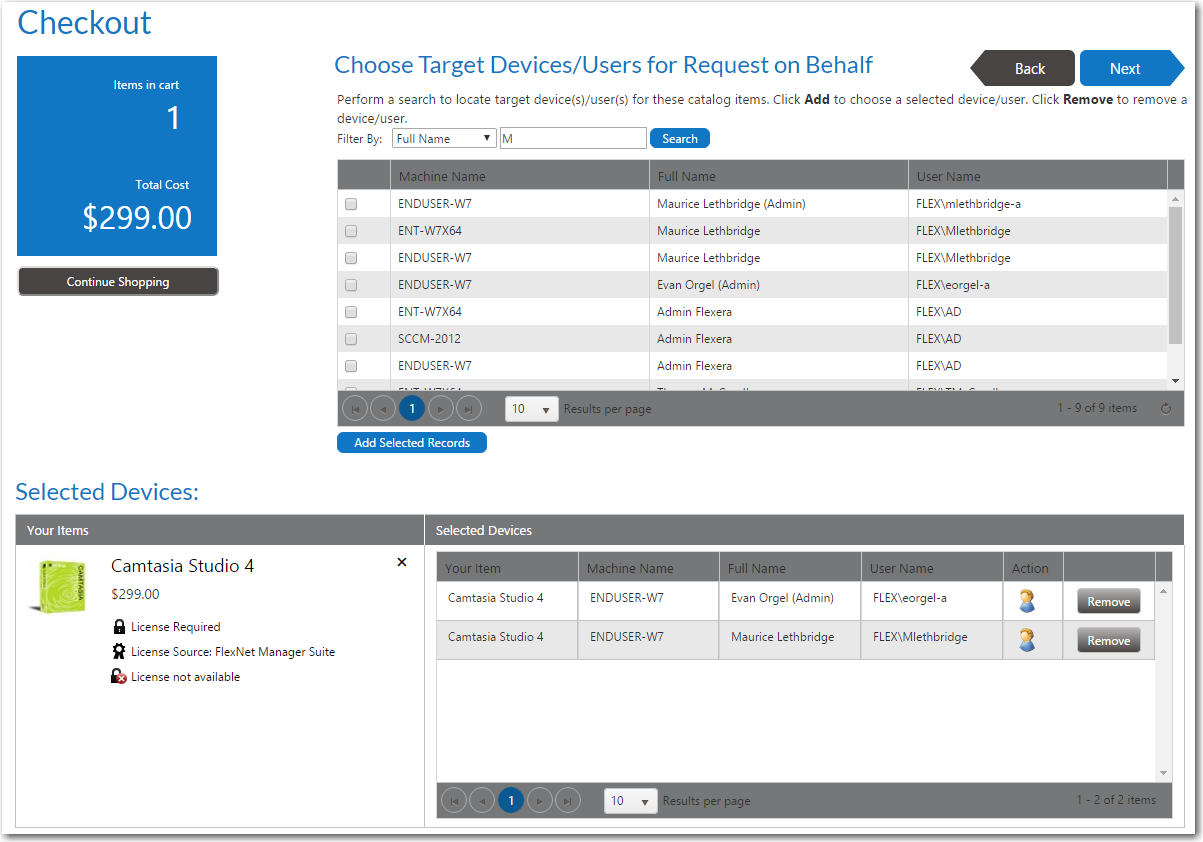
Task: Check the ENDUSER-W7 Evan Orgel row
Action: (x=350, y=284)
